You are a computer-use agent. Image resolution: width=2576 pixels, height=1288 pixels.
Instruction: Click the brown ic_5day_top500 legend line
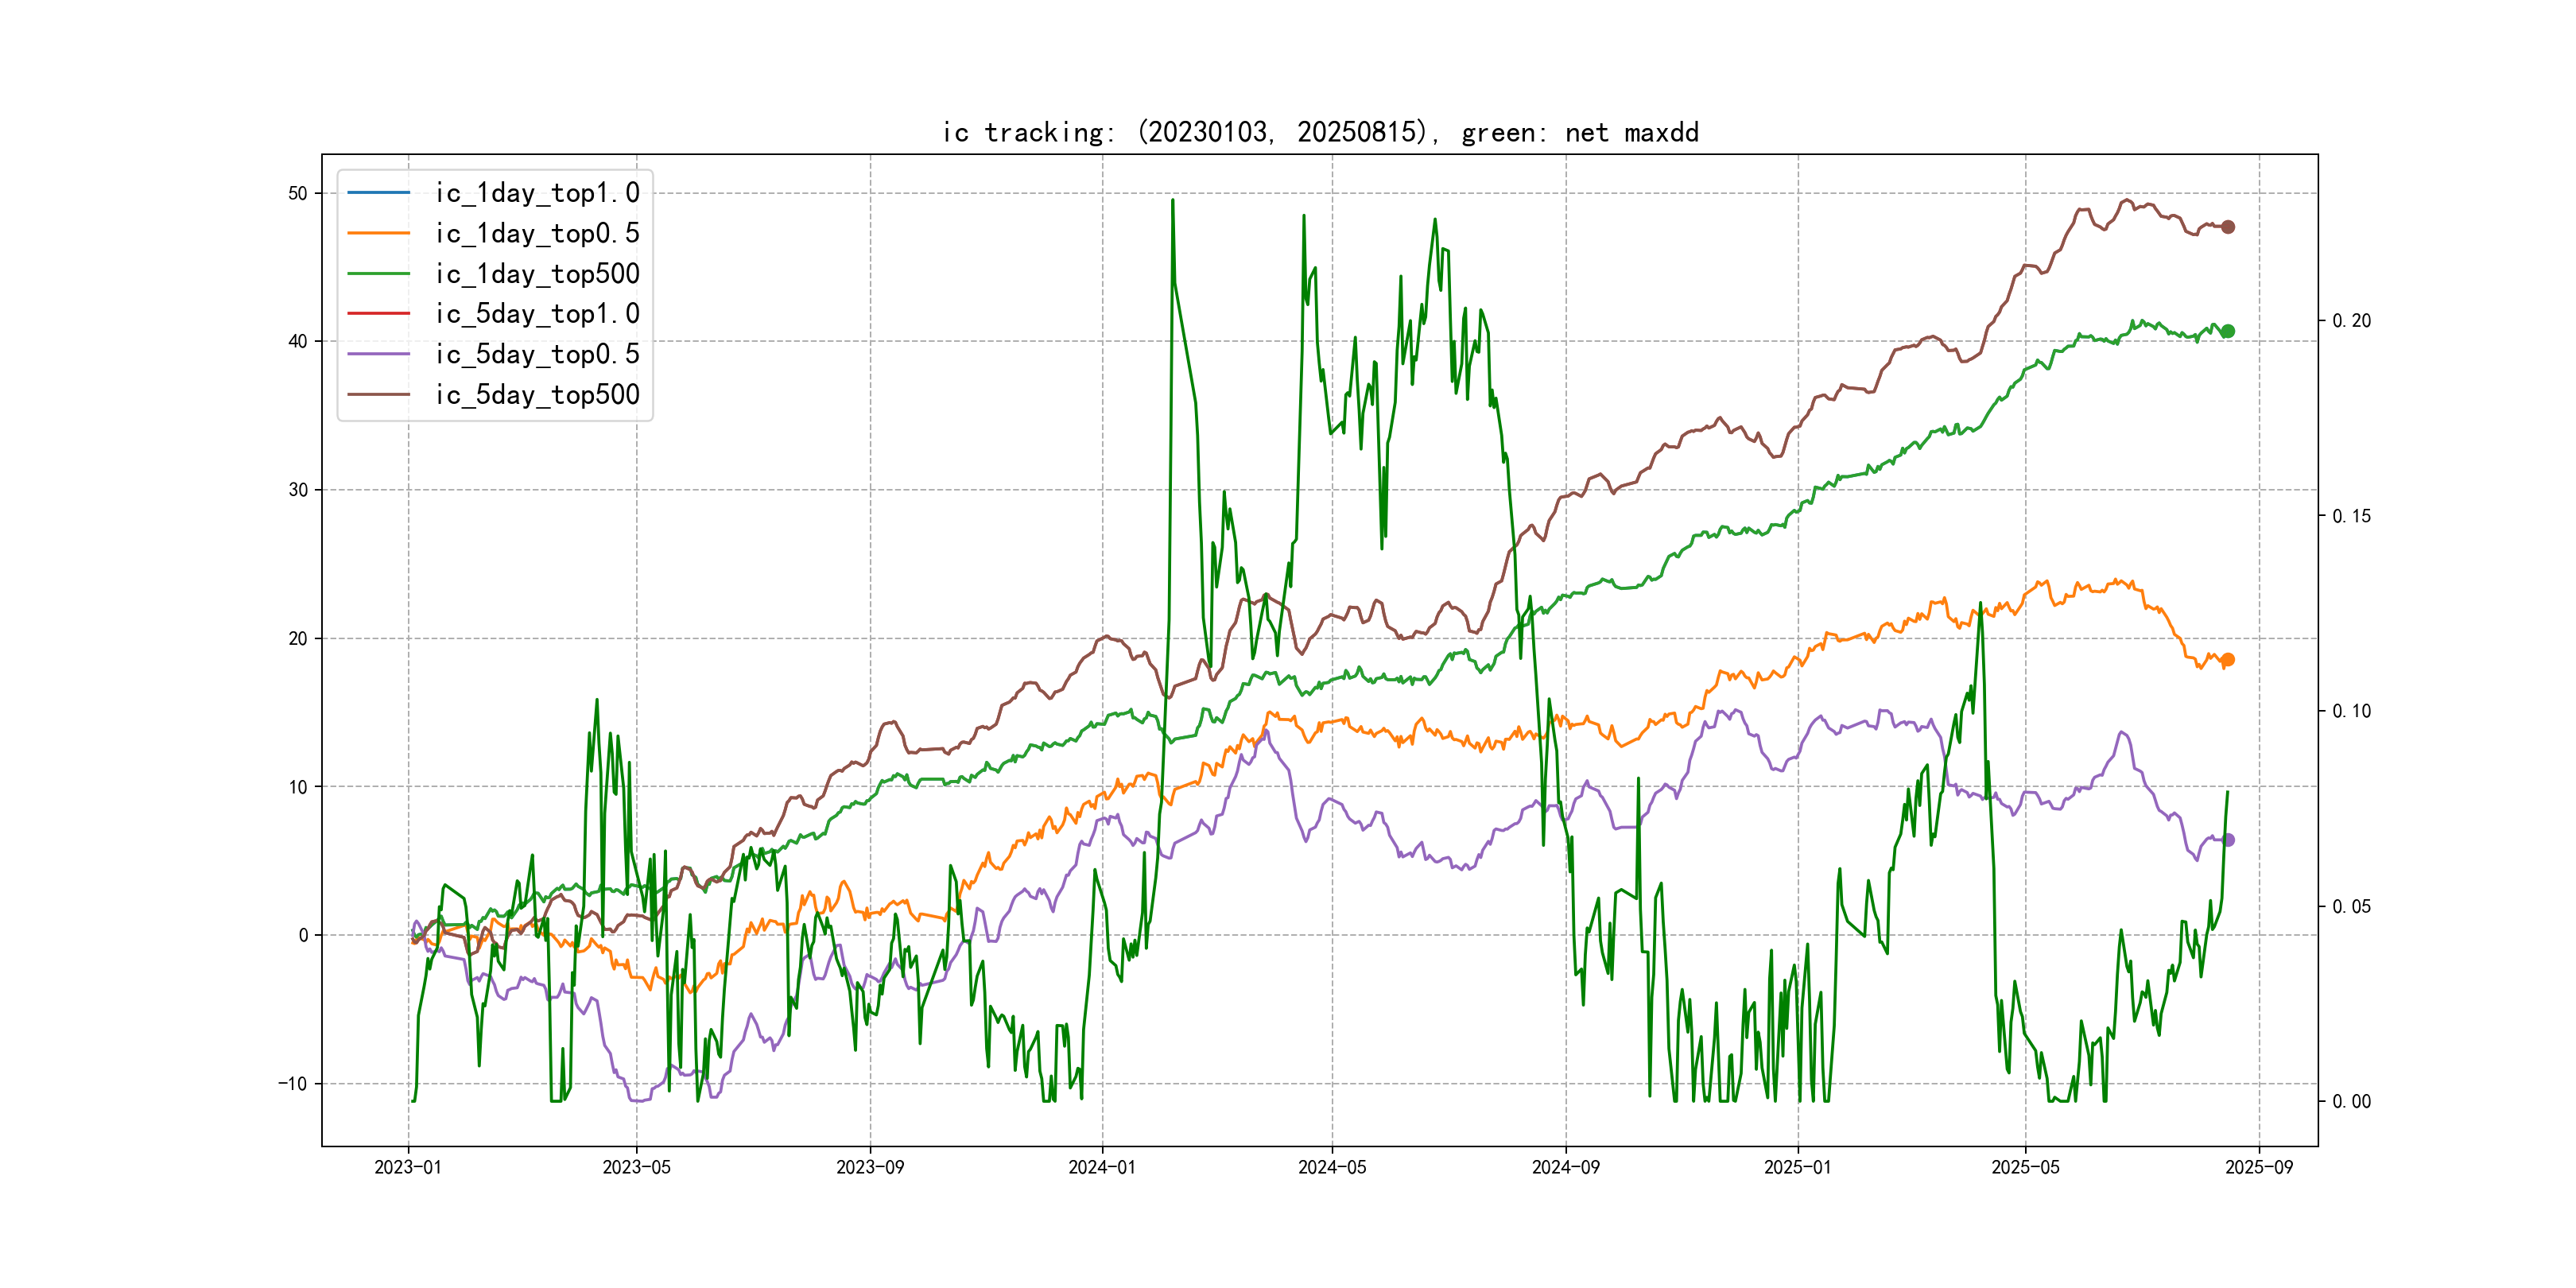click(x=379, y=394)
